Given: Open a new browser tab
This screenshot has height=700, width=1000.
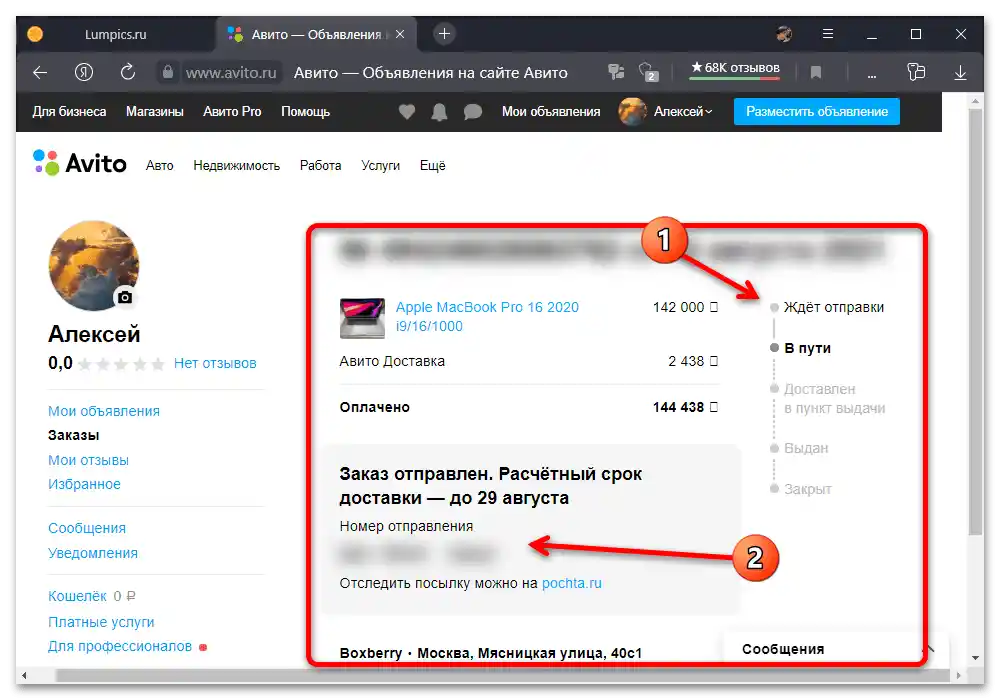Looking at the screenshot, I should pyautogui.click(x=445, y=34).
